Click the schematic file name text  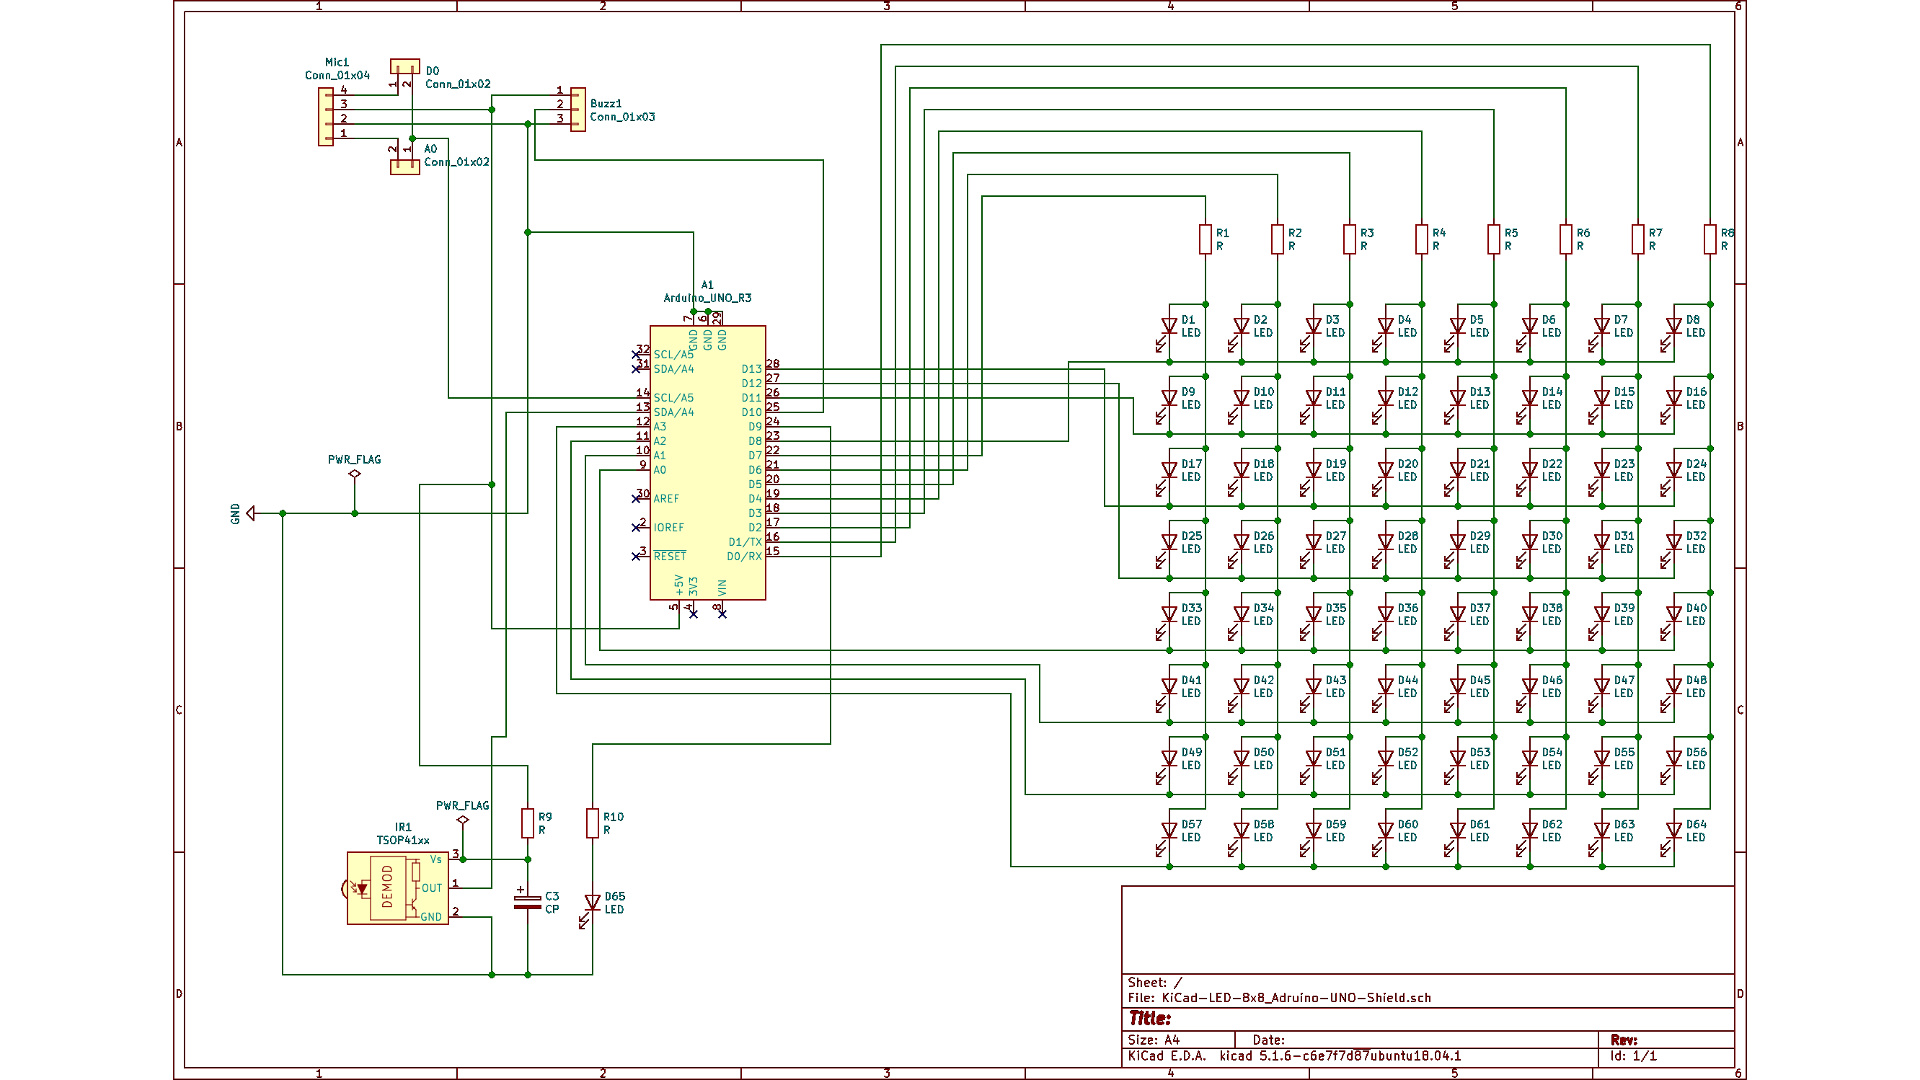coord(1296,998)
